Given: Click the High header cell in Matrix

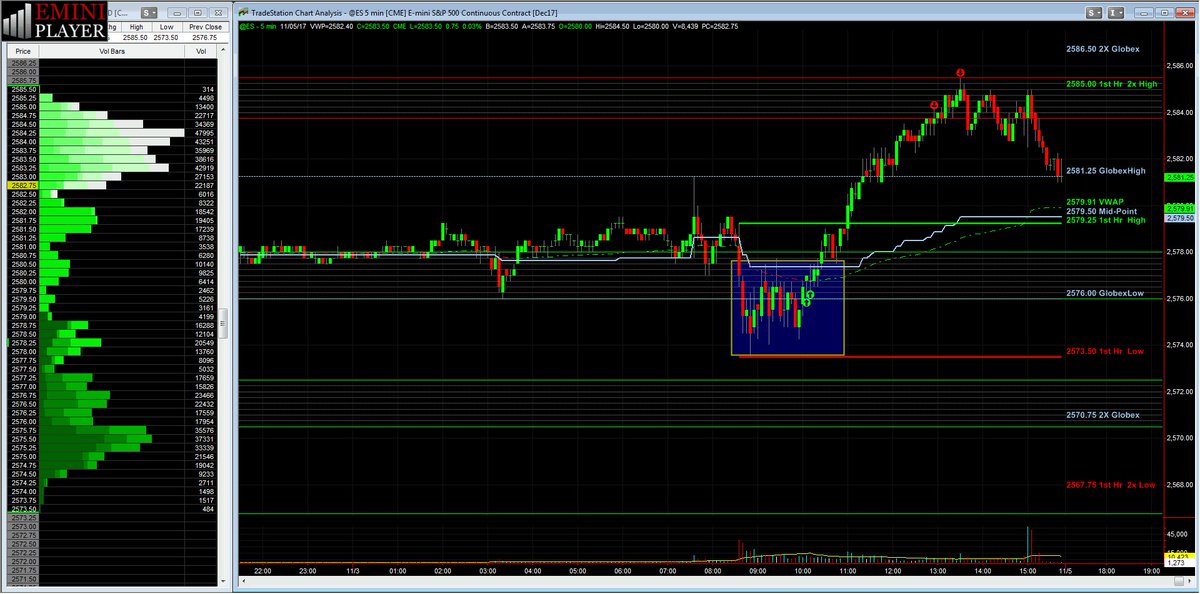Looking at the screenshot, I should (x=136, y=27).
